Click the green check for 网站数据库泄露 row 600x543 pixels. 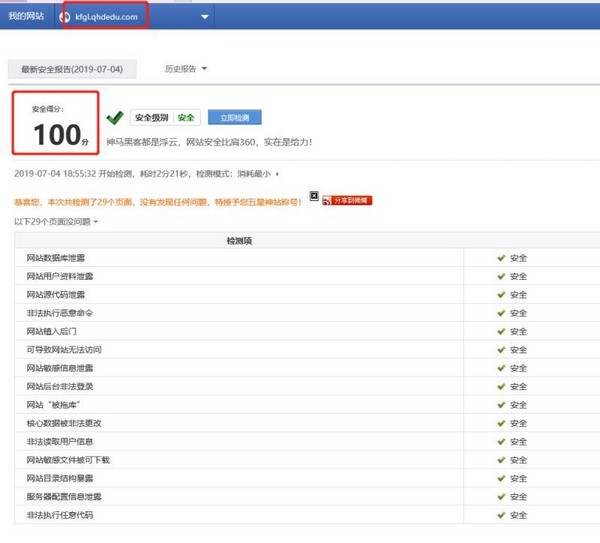pyautogui.click(x=501, y=258)
